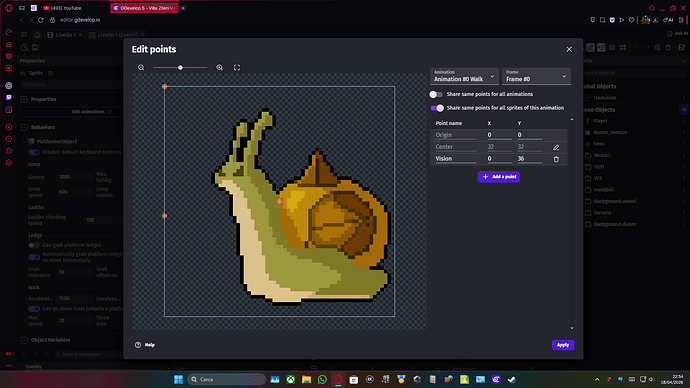Toggle the grid icon in the scene toolbar

pyautogui.click(x=623, y=48)
